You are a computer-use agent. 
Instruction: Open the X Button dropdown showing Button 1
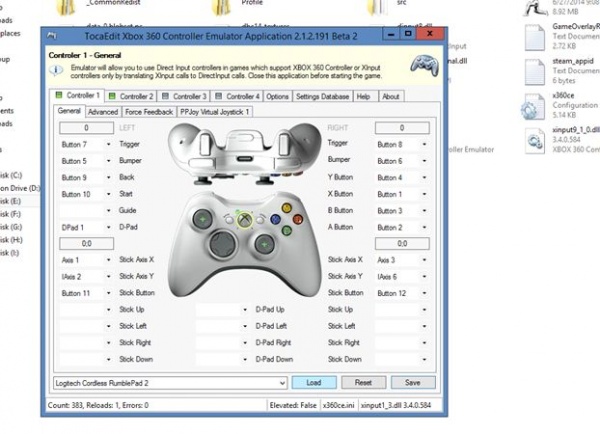coord(402,194)
